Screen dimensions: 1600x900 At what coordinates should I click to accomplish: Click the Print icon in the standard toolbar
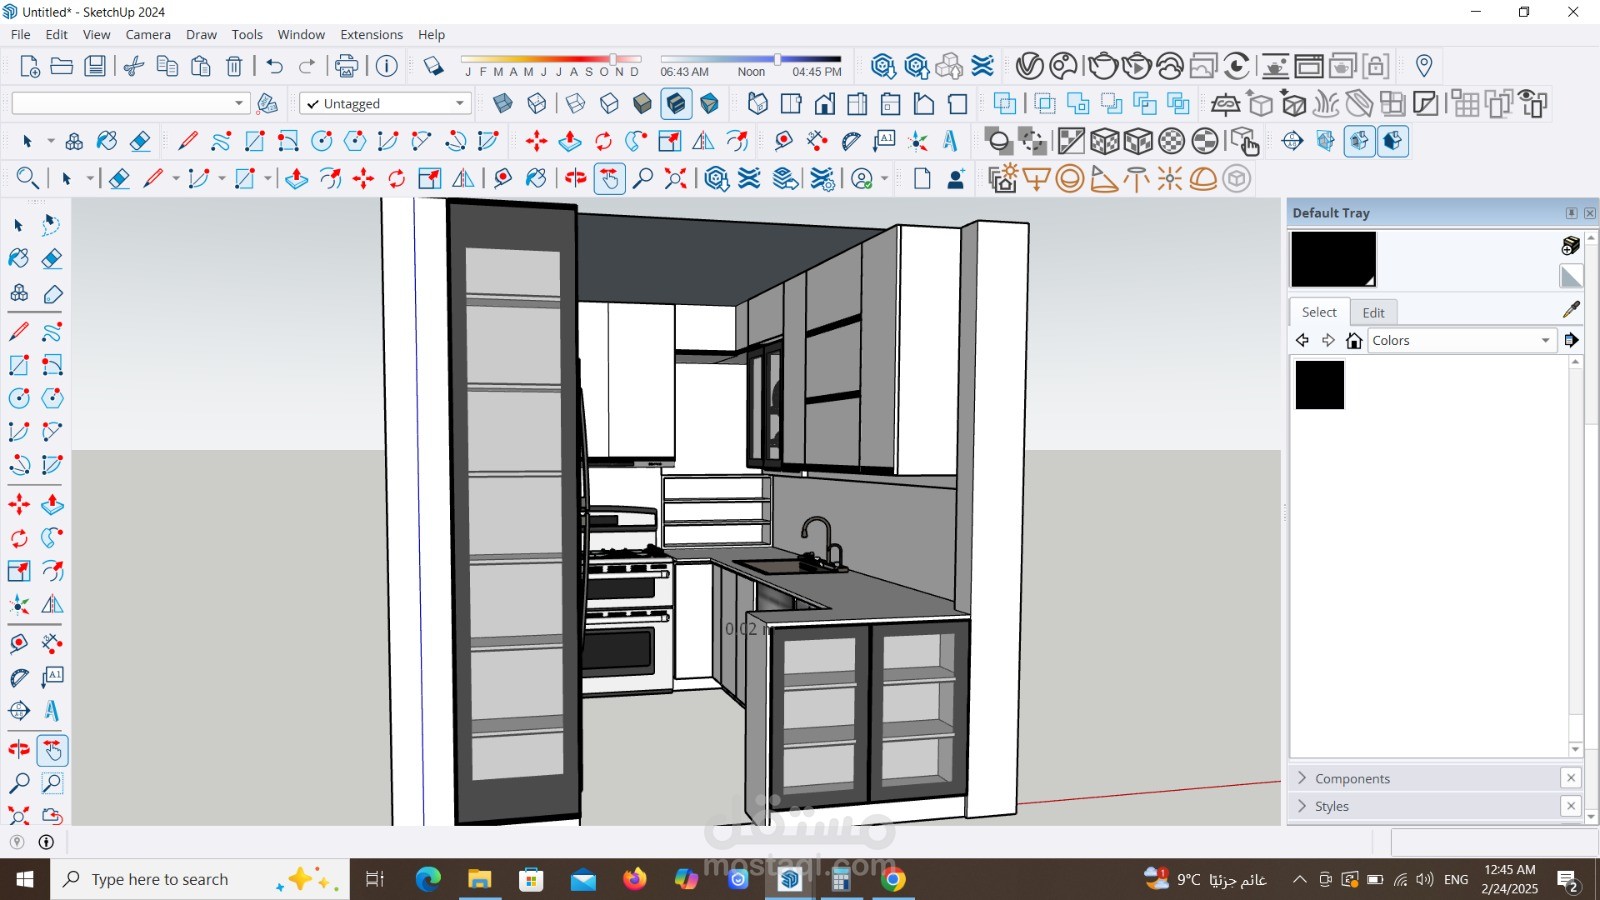(x=346, y=66)
